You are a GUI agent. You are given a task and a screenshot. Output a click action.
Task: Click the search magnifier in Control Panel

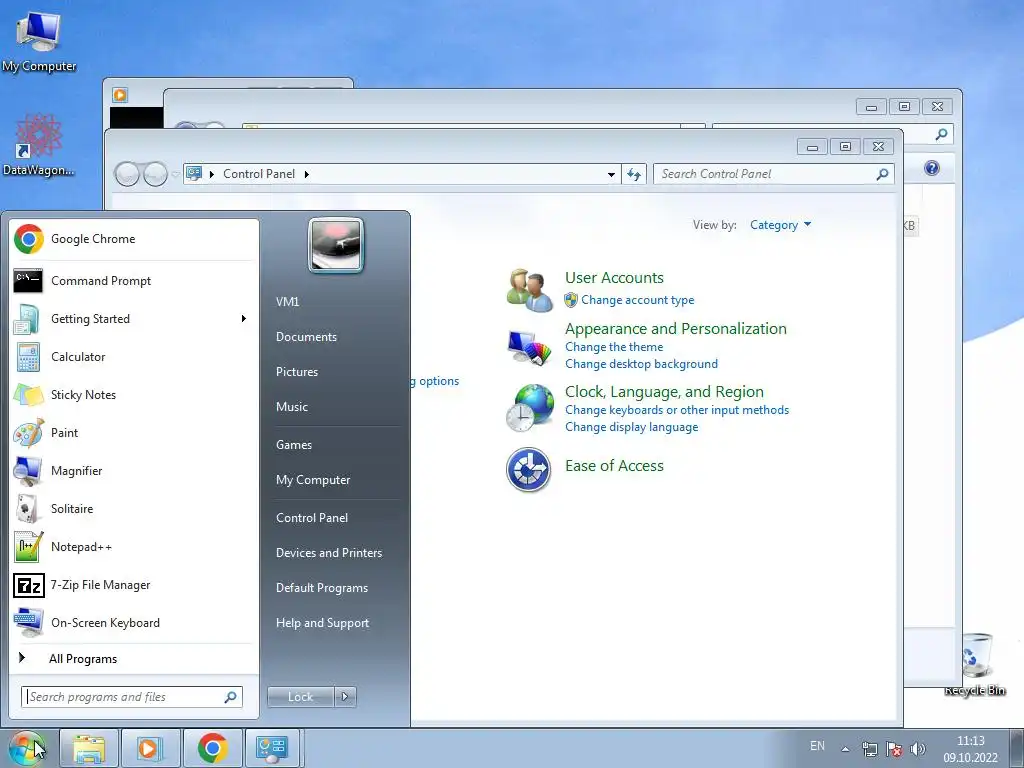[882, 174]
